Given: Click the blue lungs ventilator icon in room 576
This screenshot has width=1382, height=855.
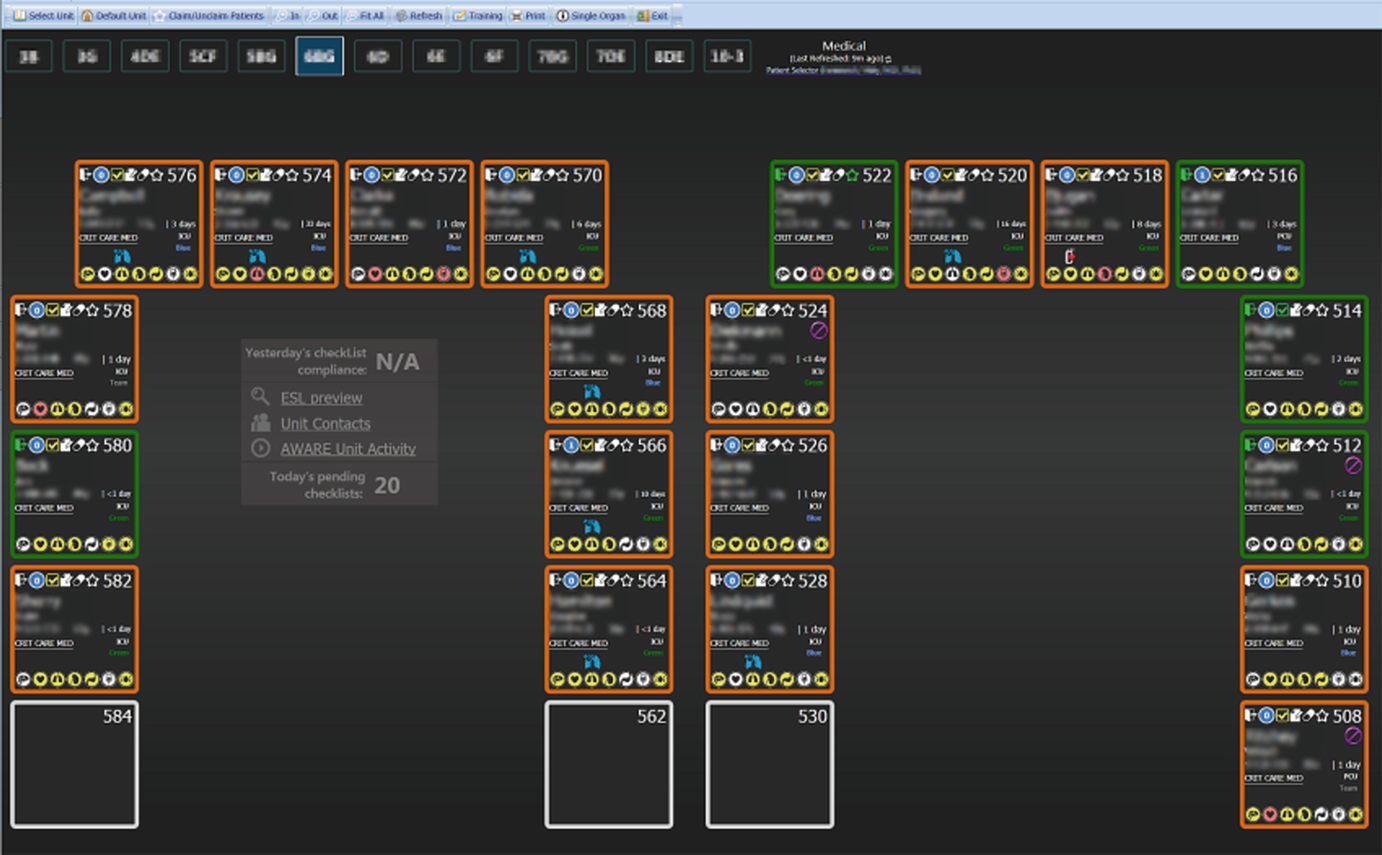Looking at the screenshot, I should point(123,256).
